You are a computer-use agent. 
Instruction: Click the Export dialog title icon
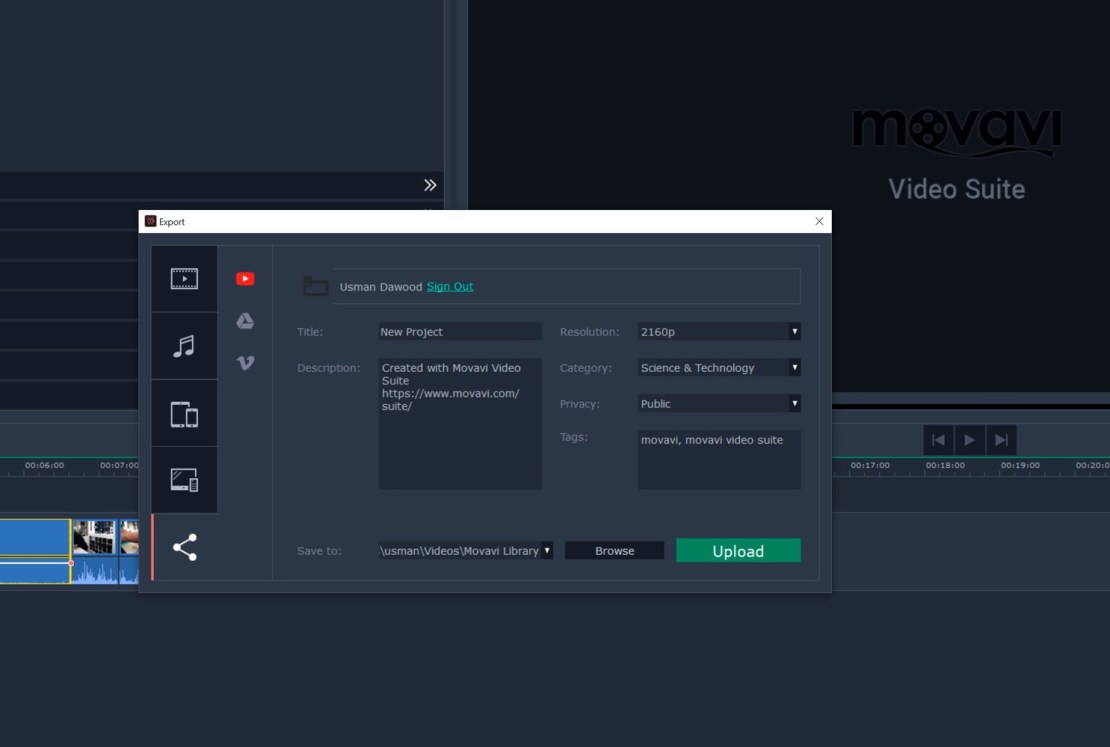(150, 221)
